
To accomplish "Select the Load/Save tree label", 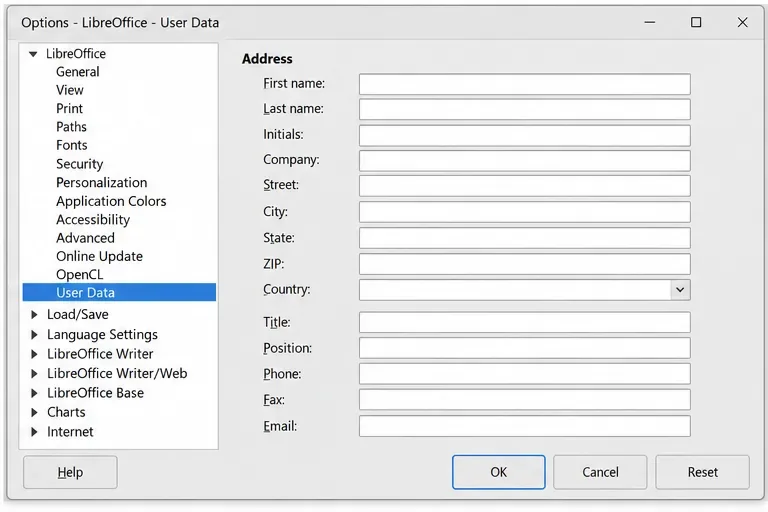I will [77, 315].
